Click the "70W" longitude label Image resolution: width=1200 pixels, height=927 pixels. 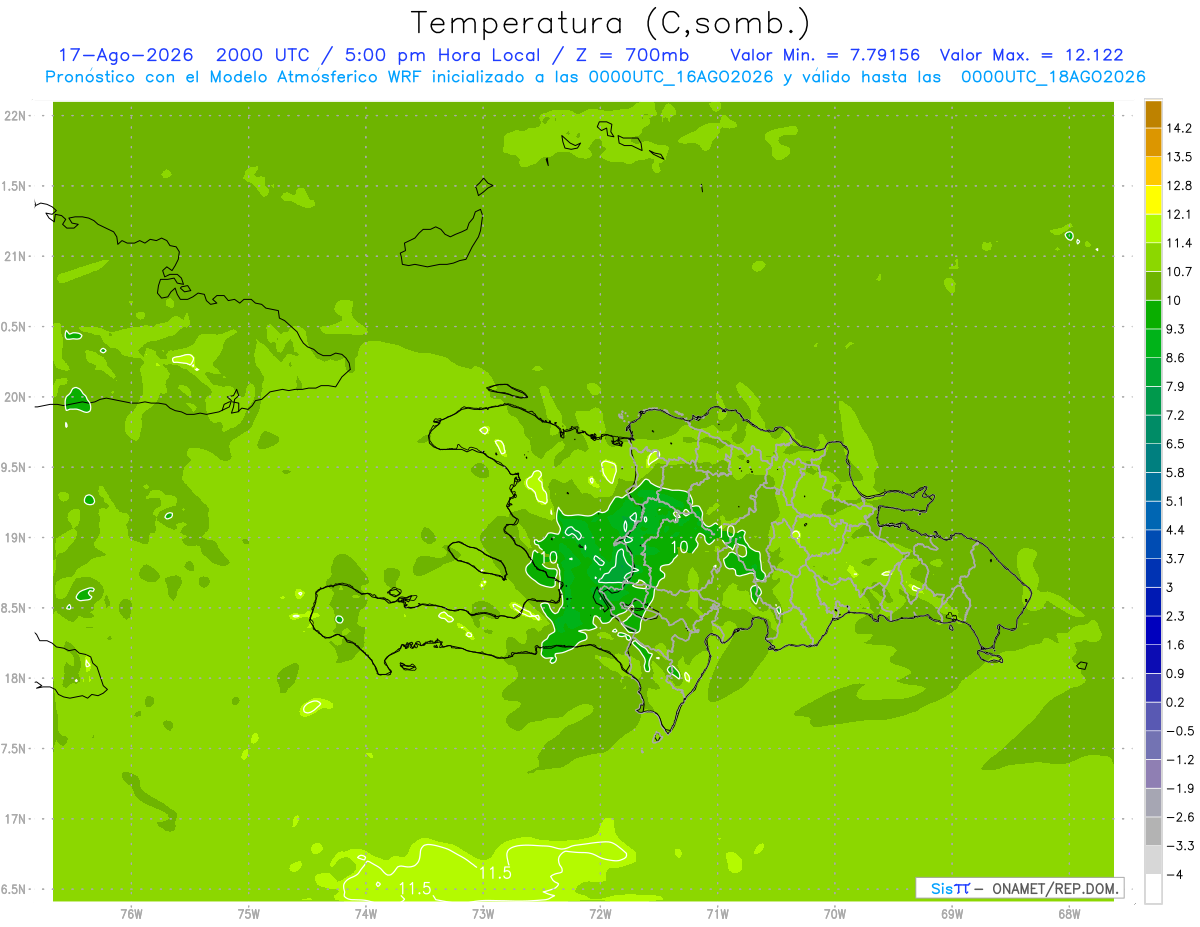tap(835, 913)
